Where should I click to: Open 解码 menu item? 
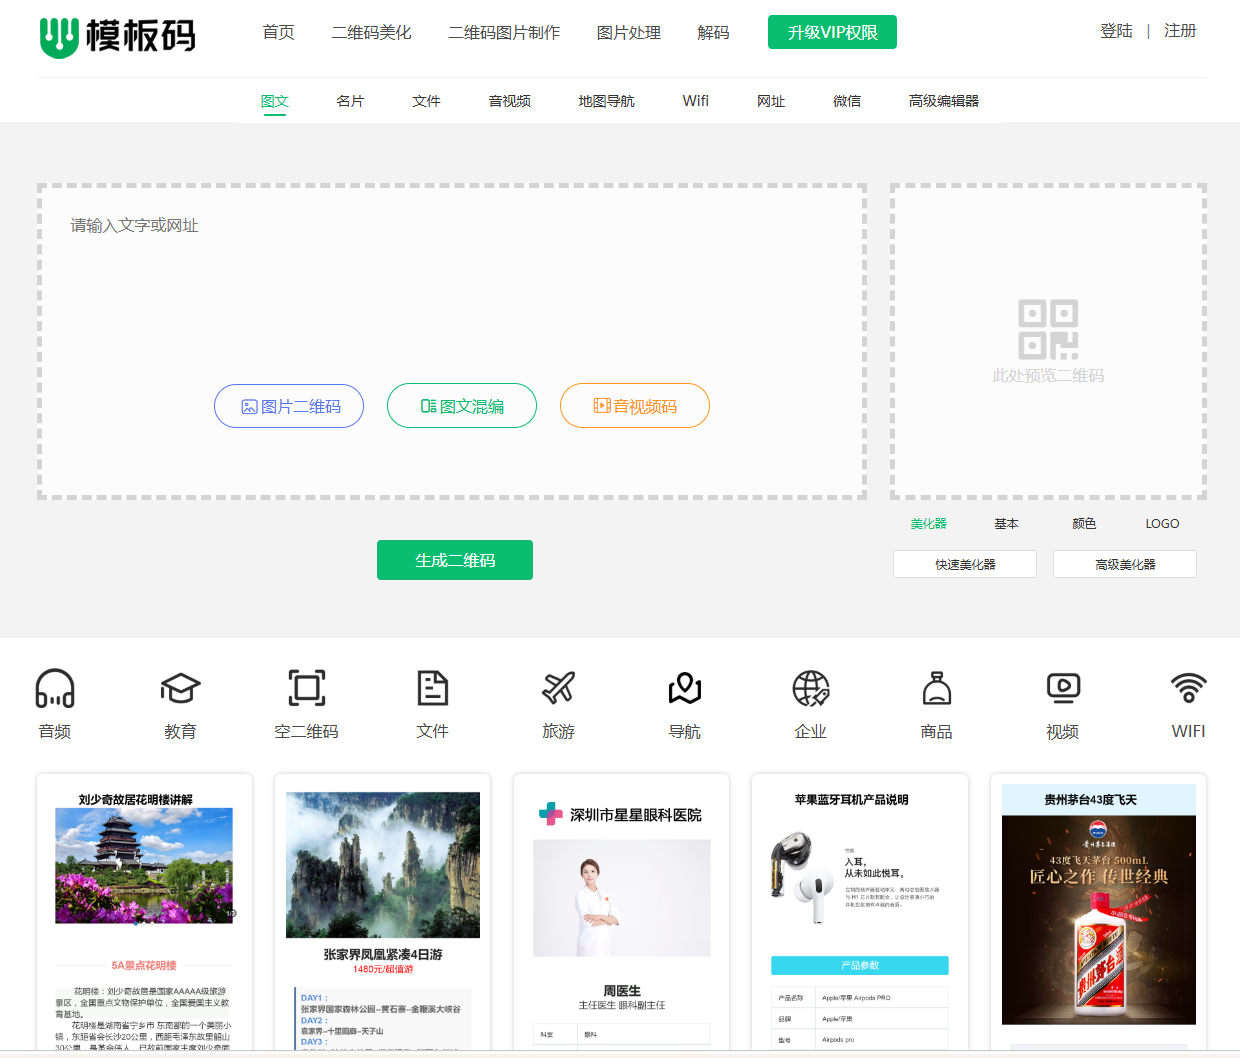click(714, 32)
